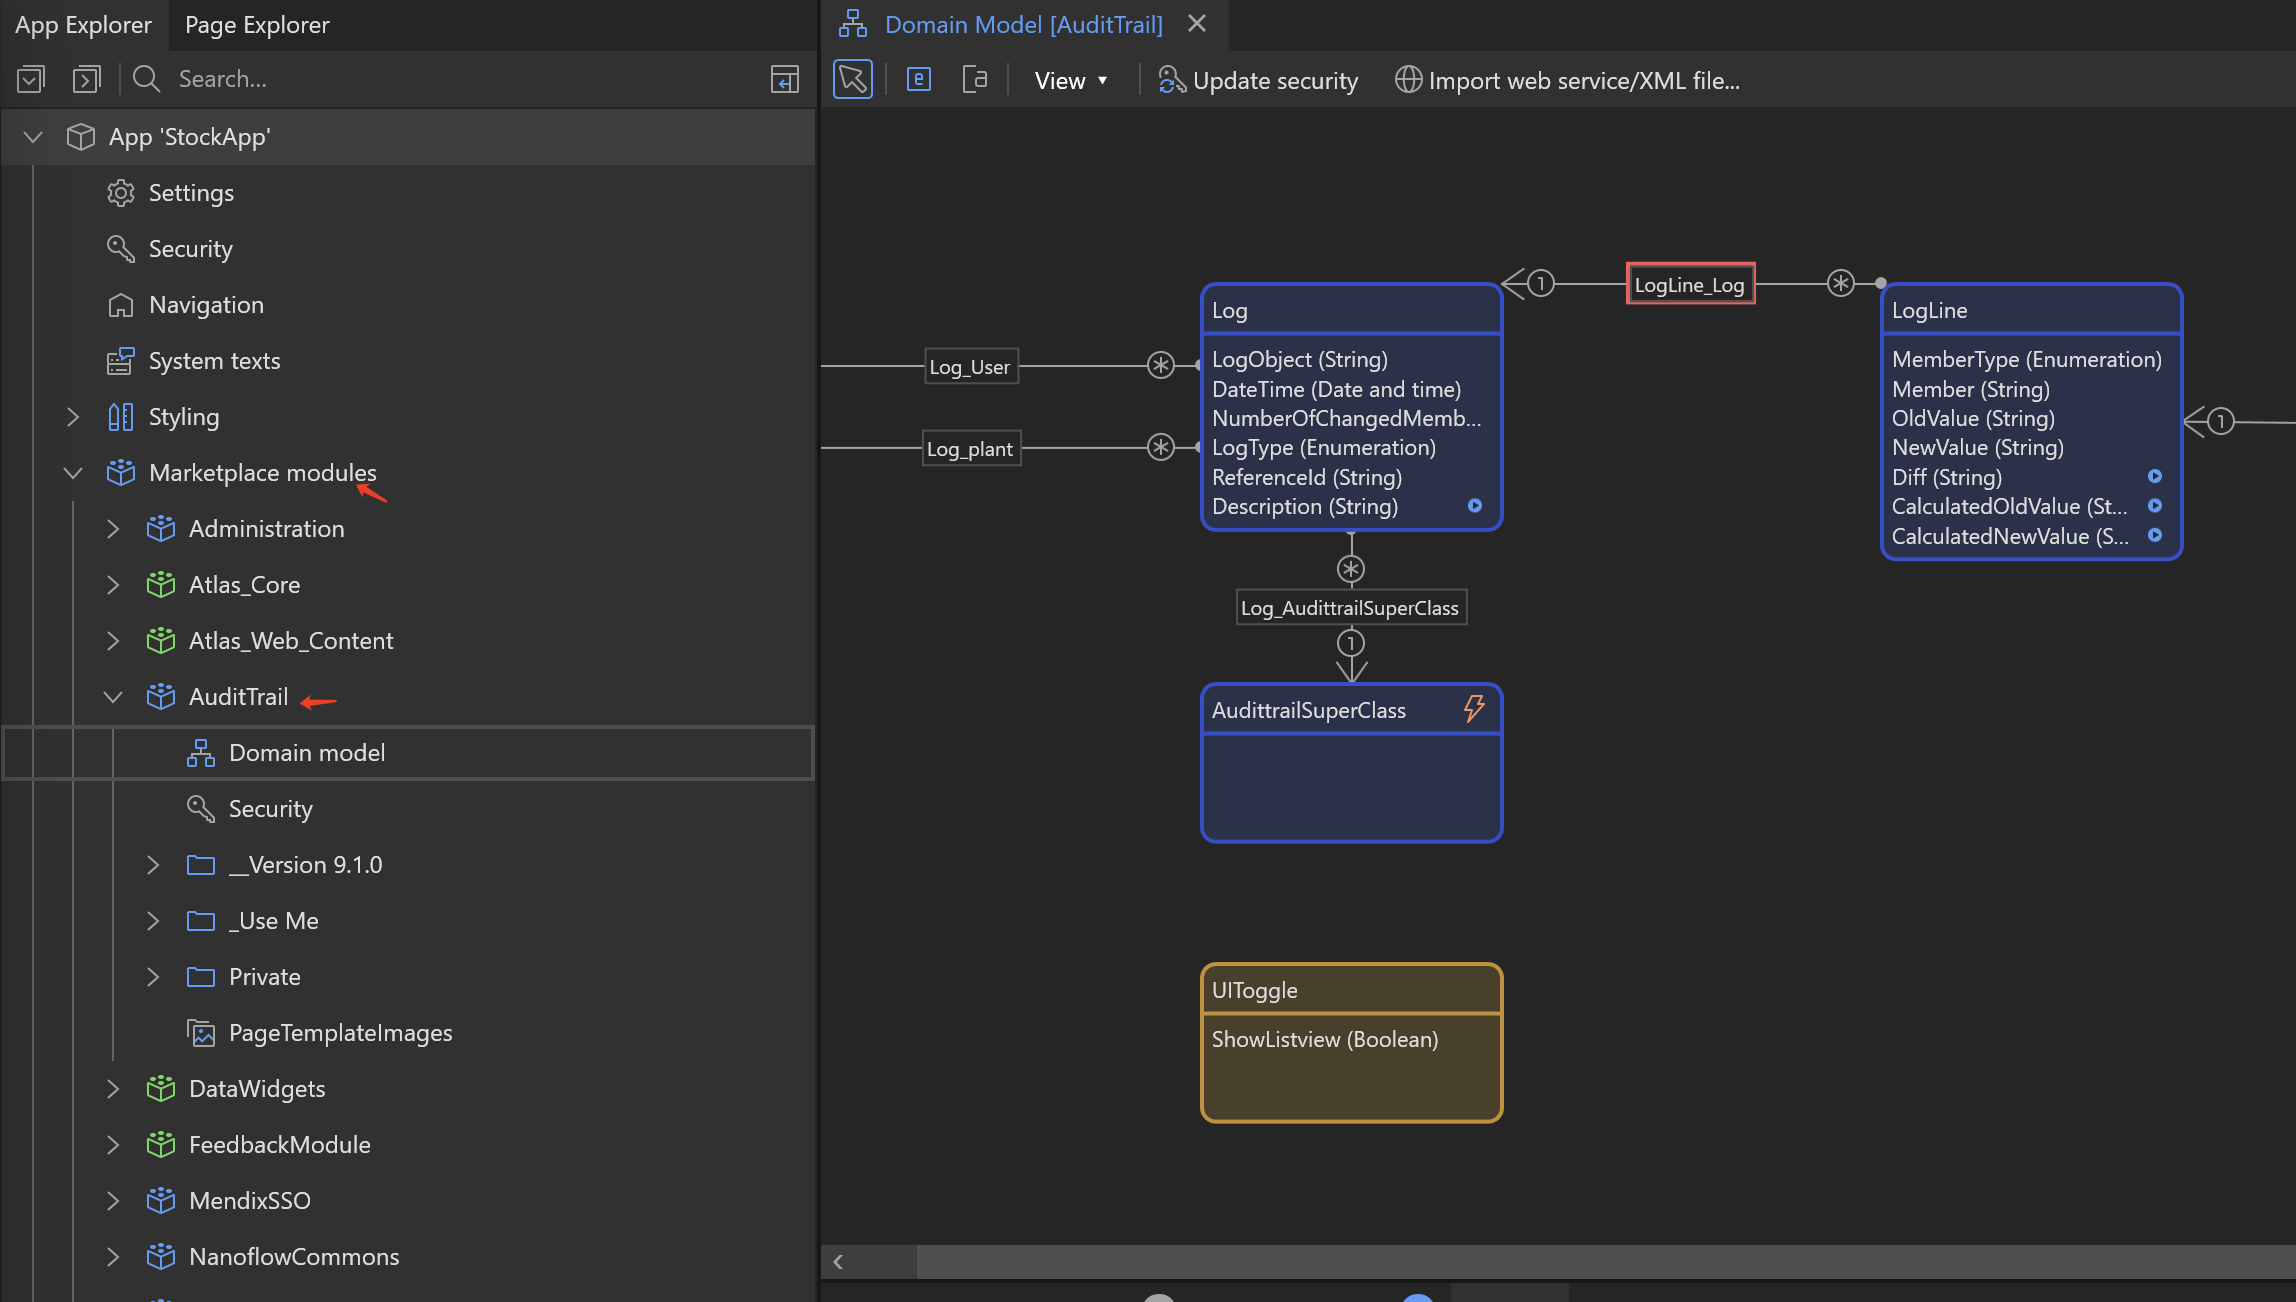Click Update security button
This screenshot has height=1302, width=2296.
pyautogui.click(x=1258, y=80)
